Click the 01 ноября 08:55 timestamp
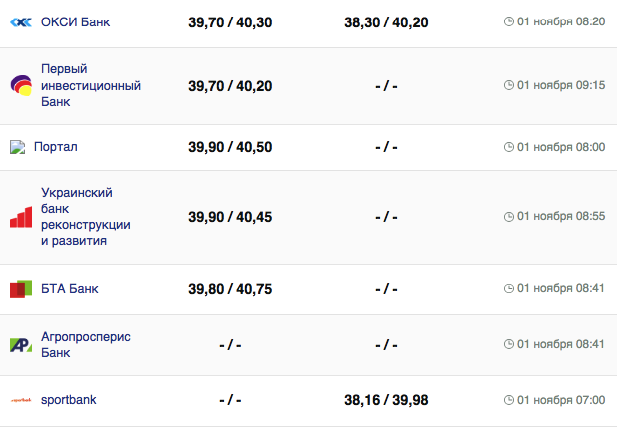This screenshot has width=617, height=427. 560,217
